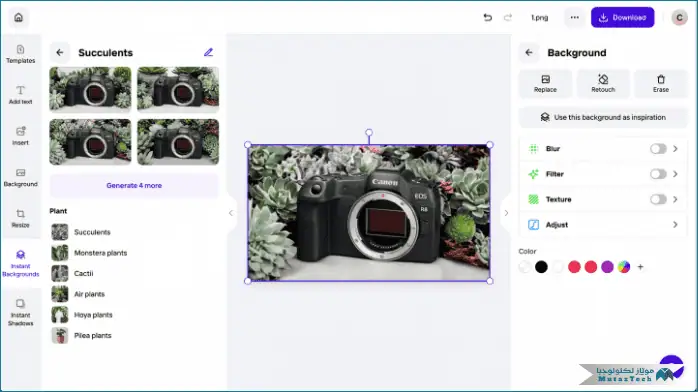Collapse the right panel arrow

pos(506,213)
